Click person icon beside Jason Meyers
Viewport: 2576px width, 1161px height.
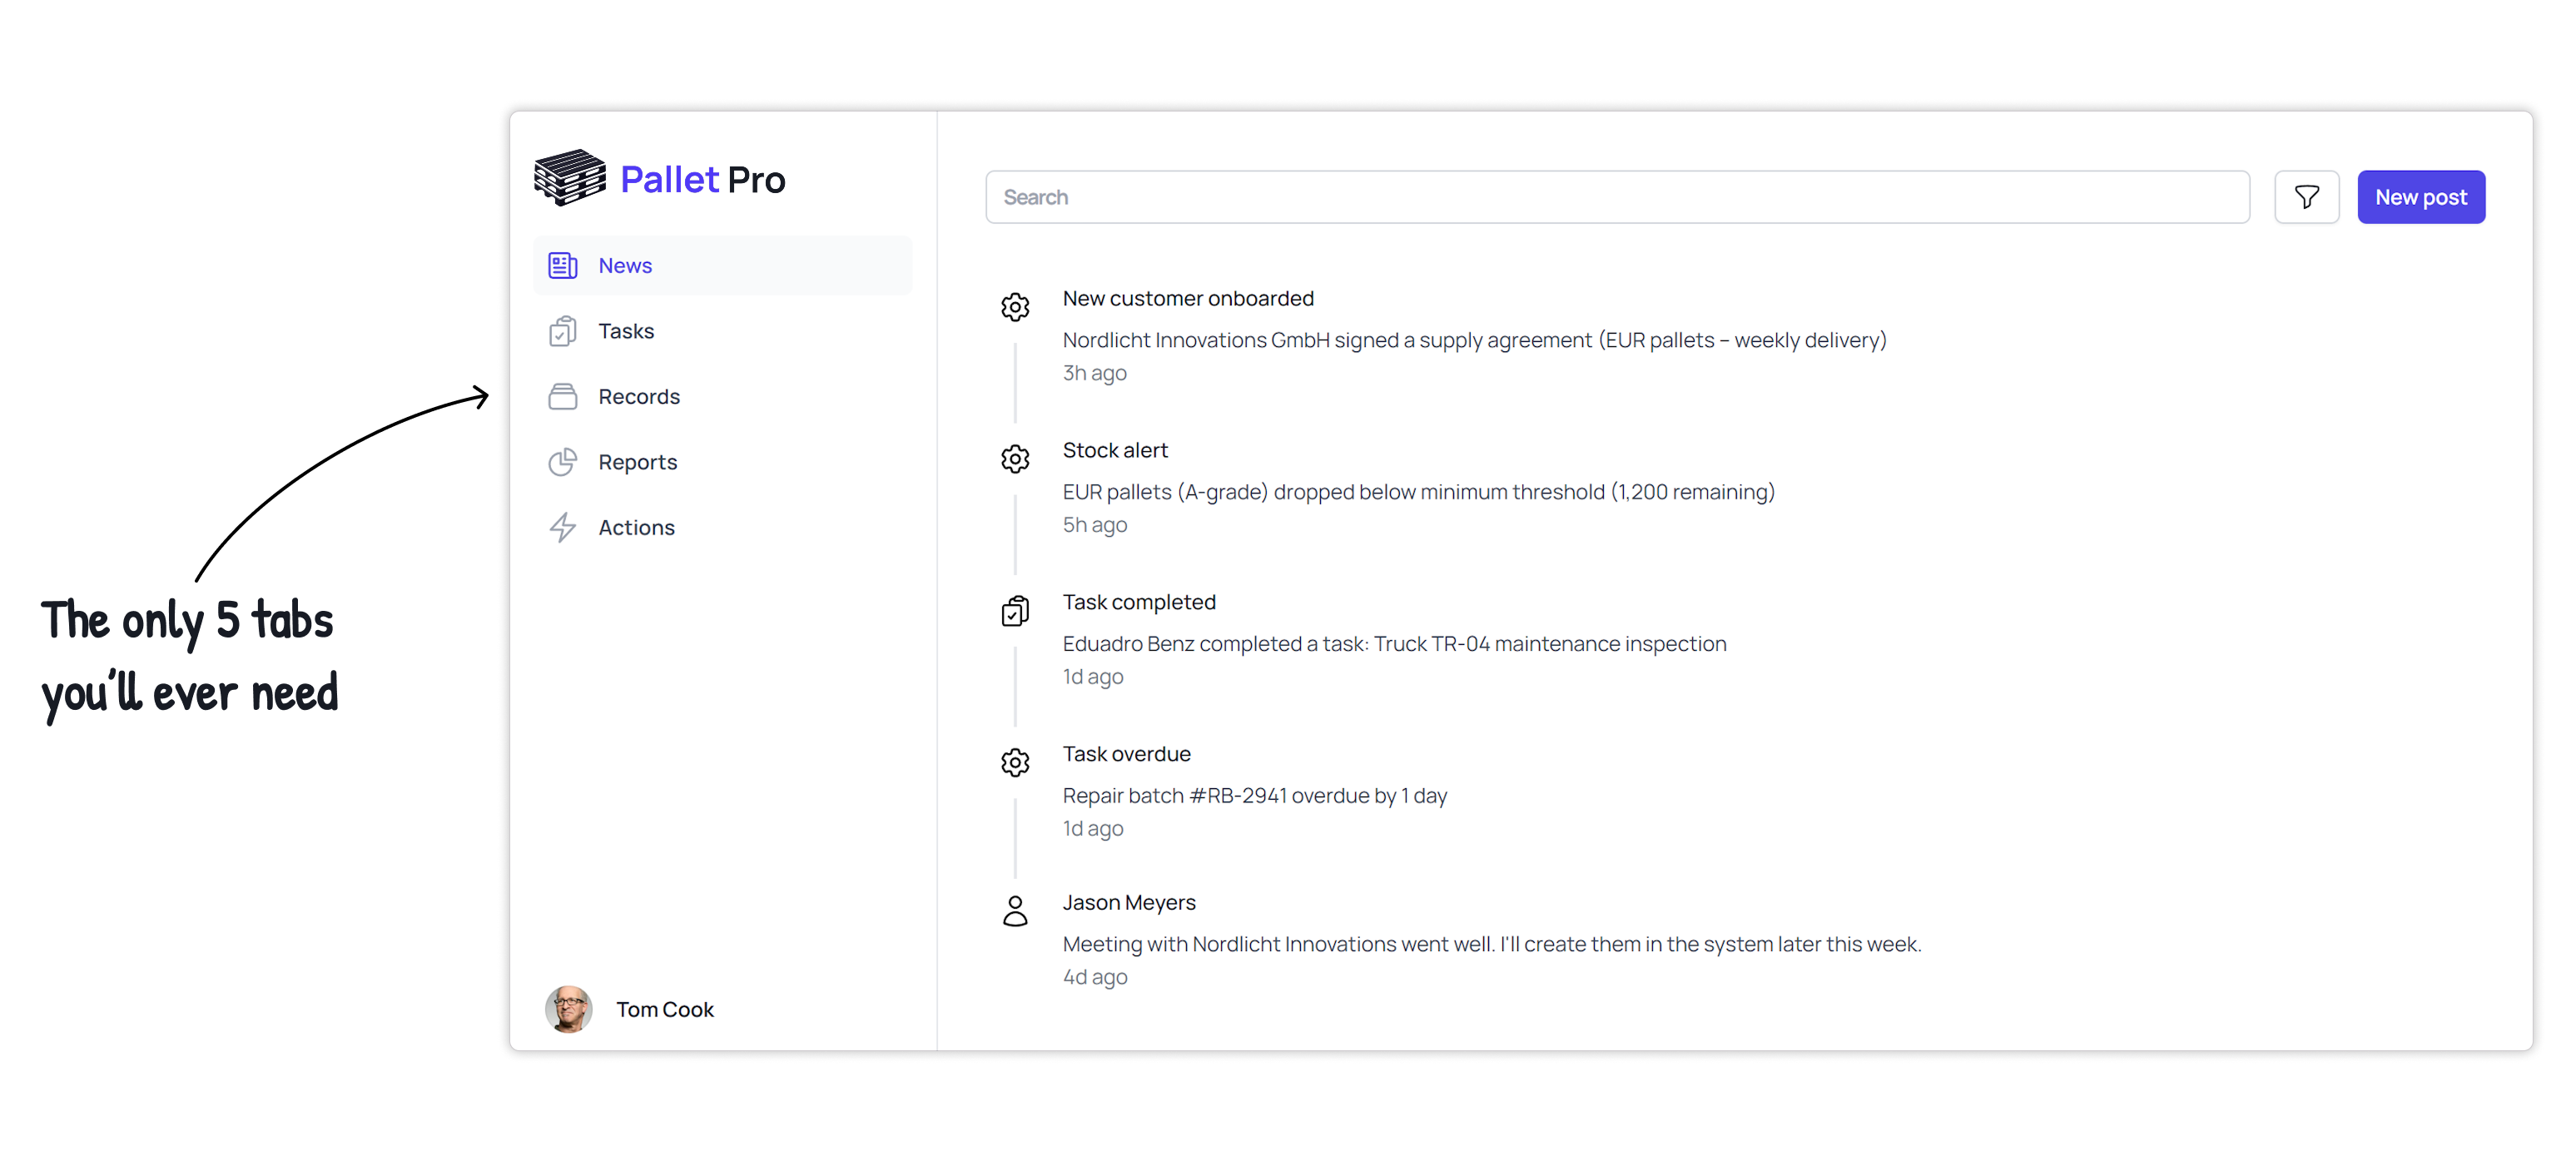coord(1015,911)
